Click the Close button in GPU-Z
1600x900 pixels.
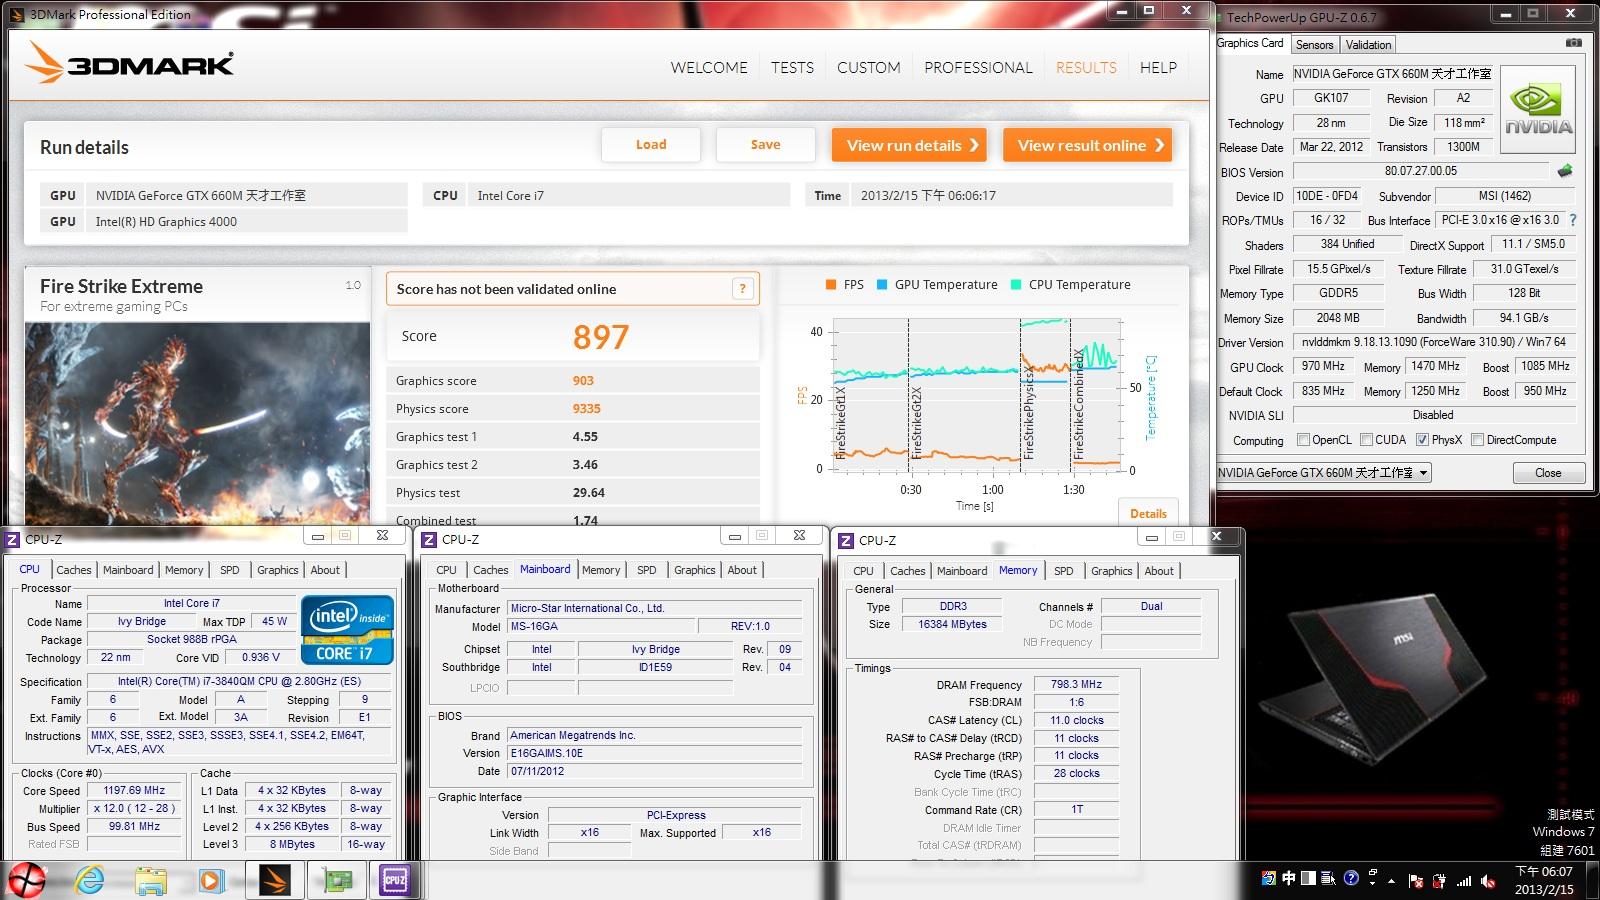(1548, 473)
